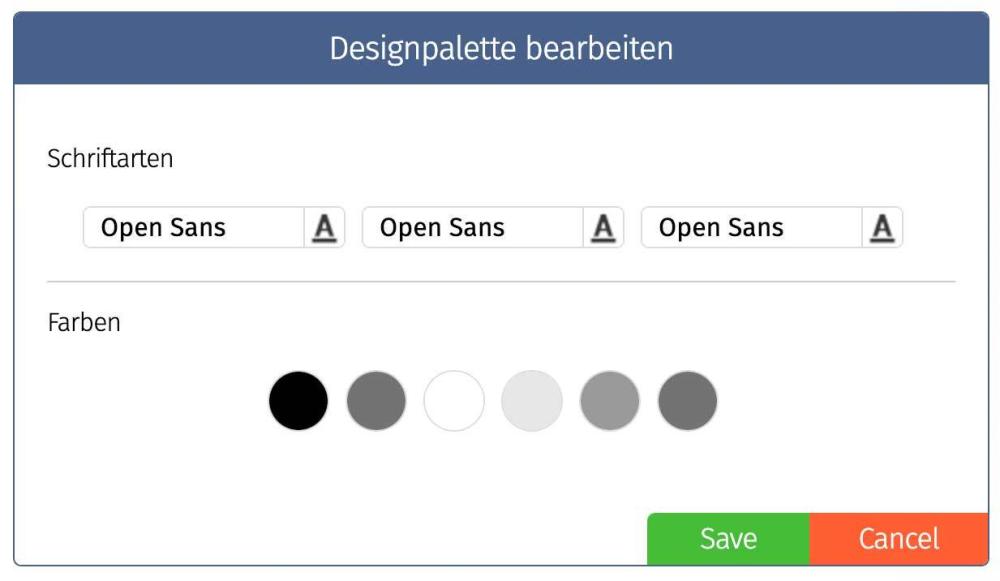Click the 'Schriftarten' section label
The height and width of the screenshot is (581, 1000).
pyautogui.click(x=110, y=159)
